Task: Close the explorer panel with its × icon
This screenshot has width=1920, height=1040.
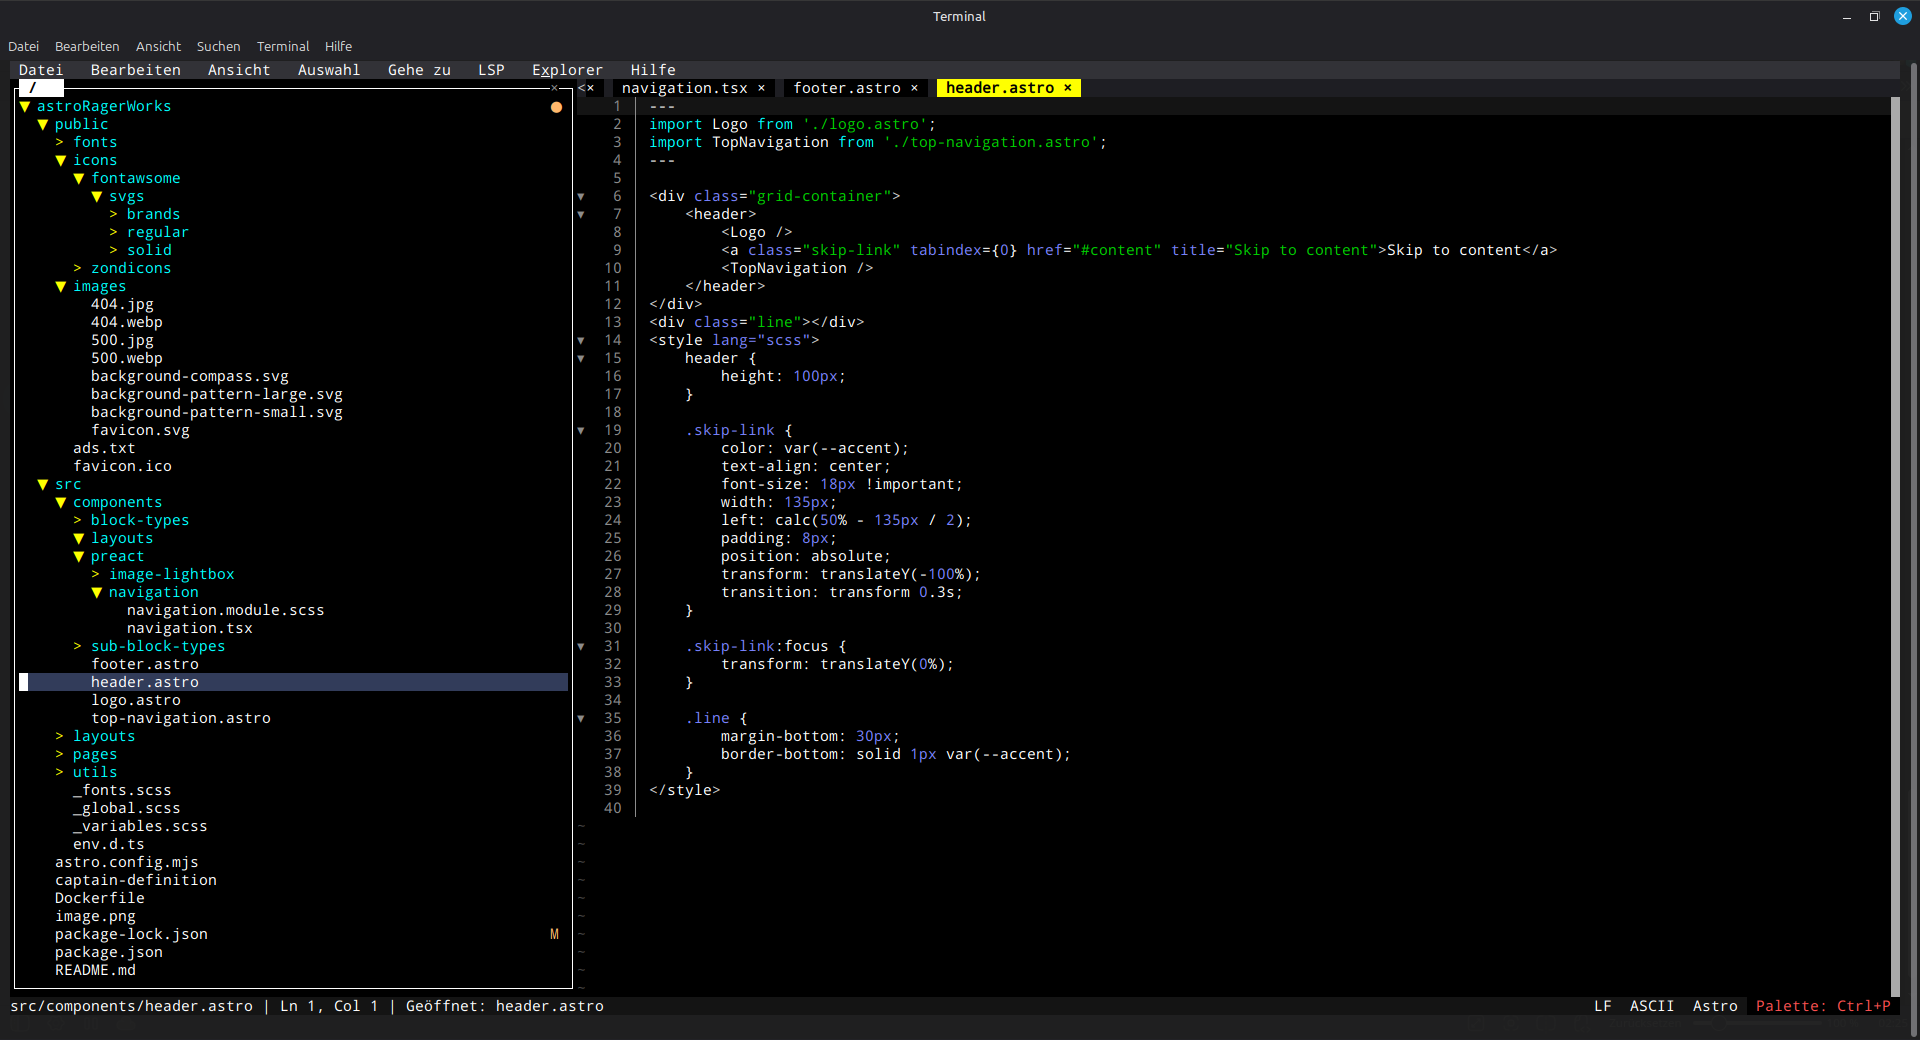Action: pyautogui.click(x=555, y=88)
